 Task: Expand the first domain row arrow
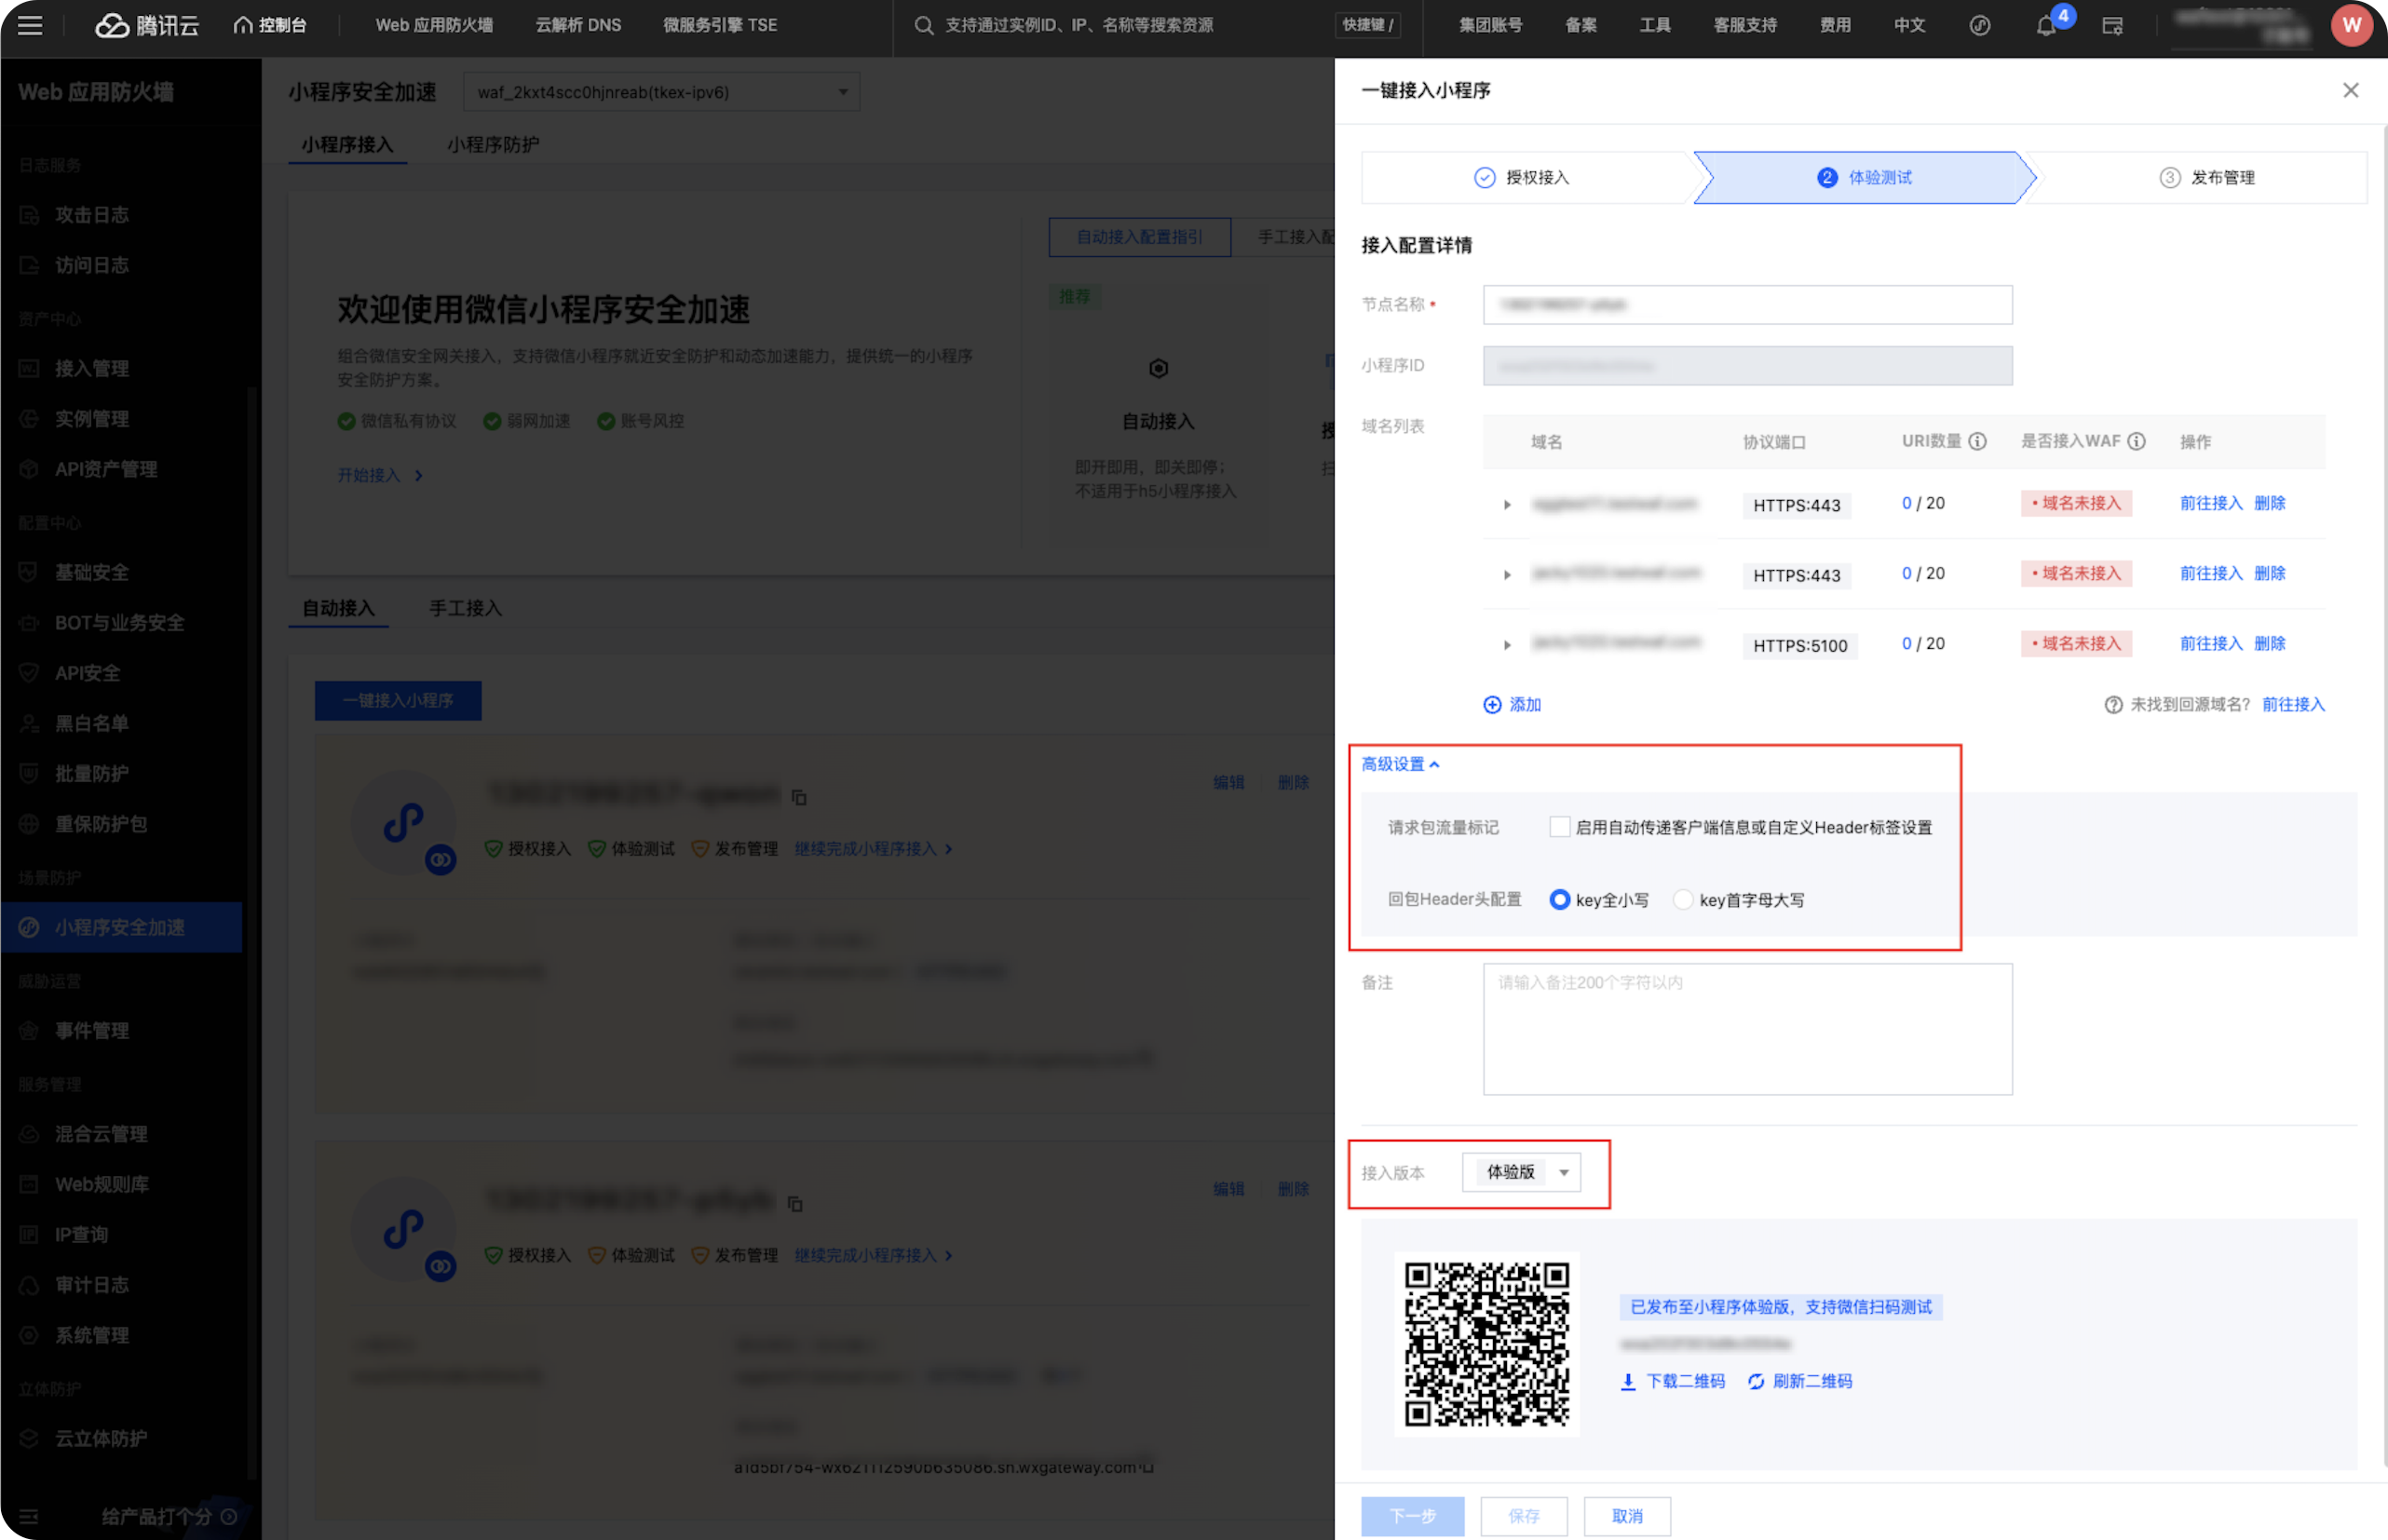point(1507,504)
